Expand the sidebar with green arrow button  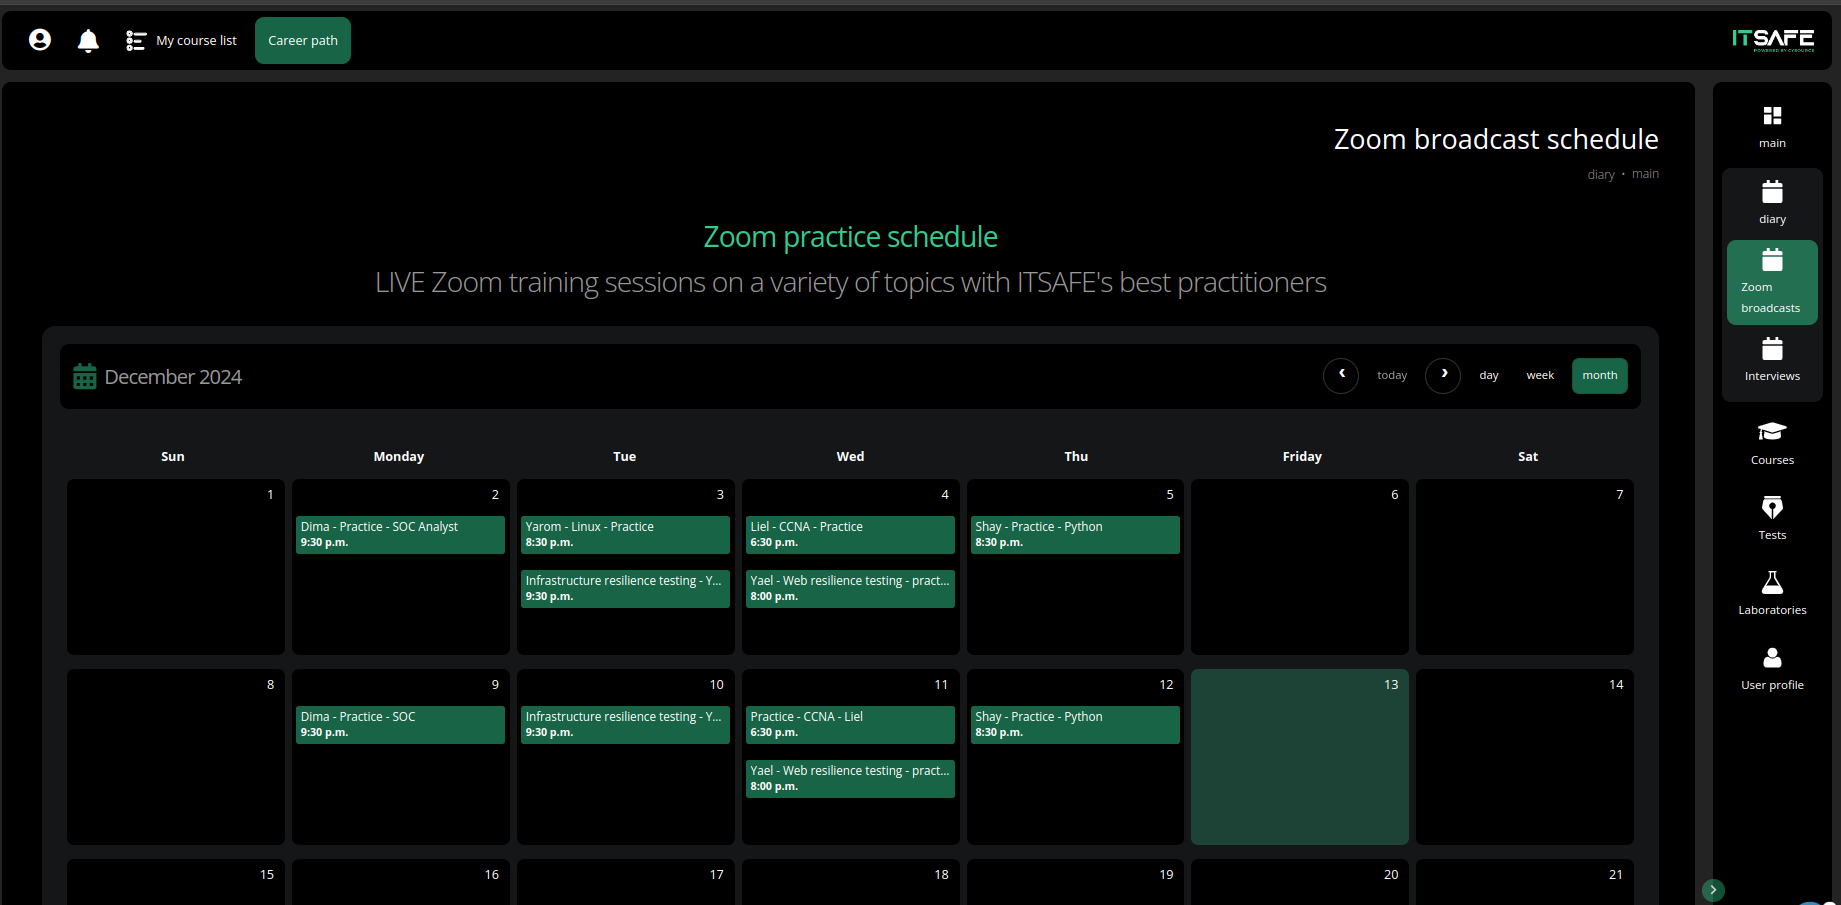[x=1713, y=889]
